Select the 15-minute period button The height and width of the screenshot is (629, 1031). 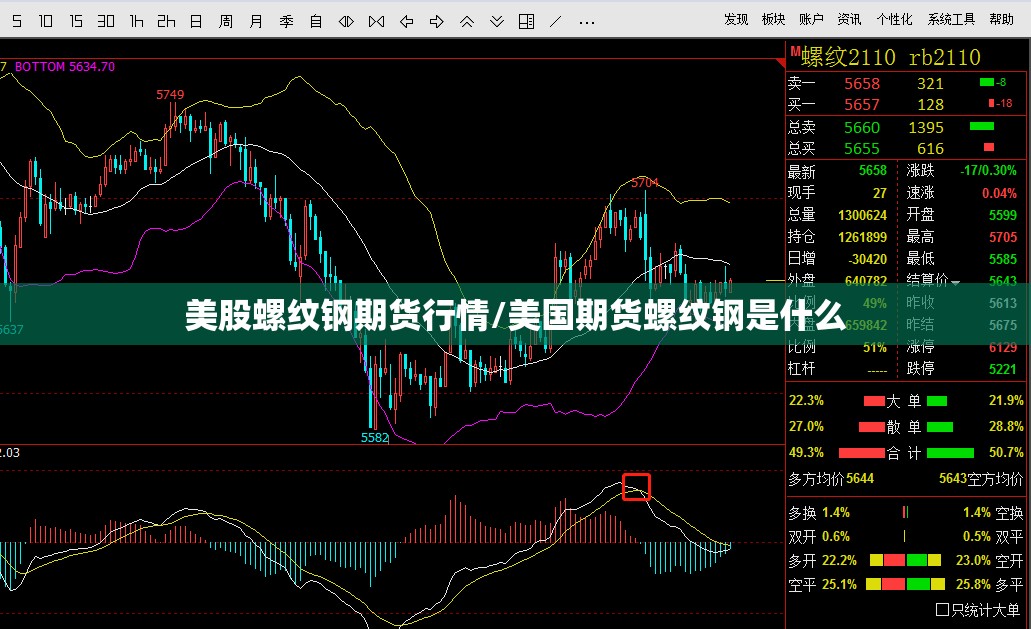click(76, 22)
